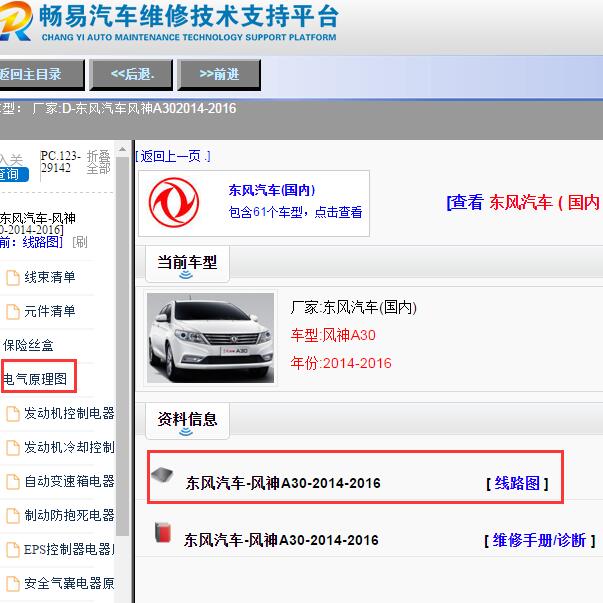Open the 返回上一页 link

(173, 157)
